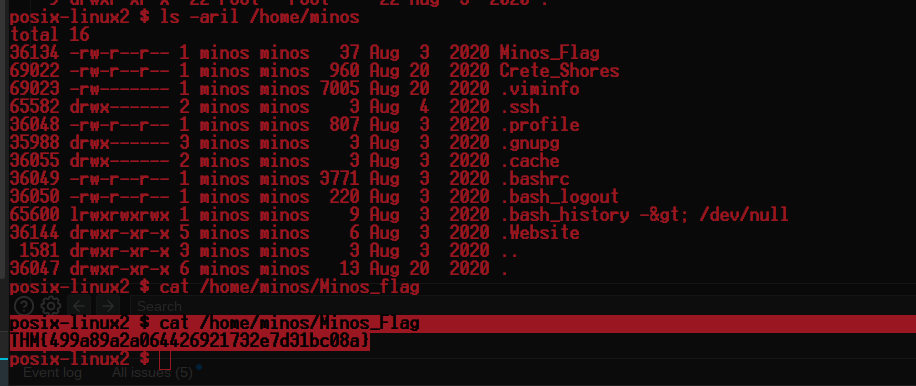Click the .viminfo file entry

pyautogui.click(x=539, y=89)
